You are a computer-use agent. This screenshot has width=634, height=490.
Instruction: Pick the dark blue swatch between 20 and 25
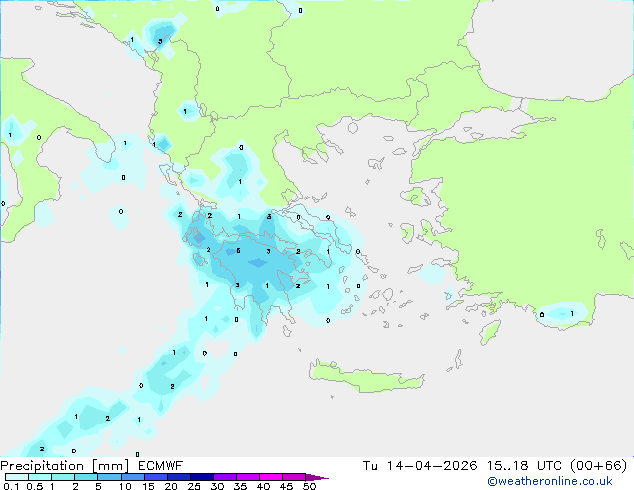(179, 477)
